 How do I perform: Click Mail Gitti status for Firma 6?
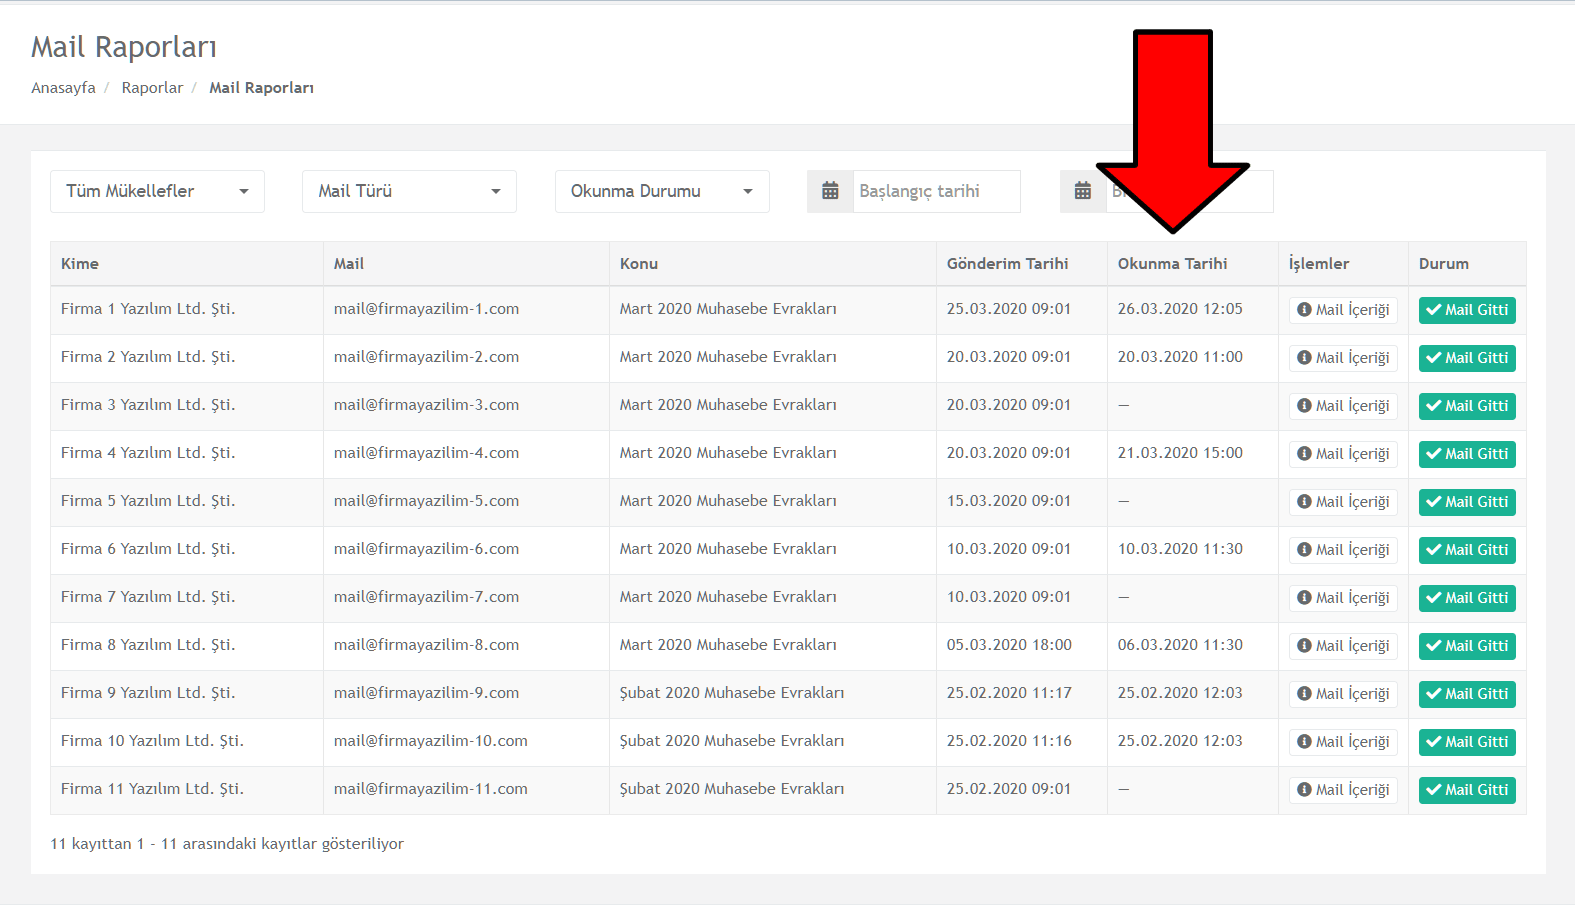(1467, 550)
